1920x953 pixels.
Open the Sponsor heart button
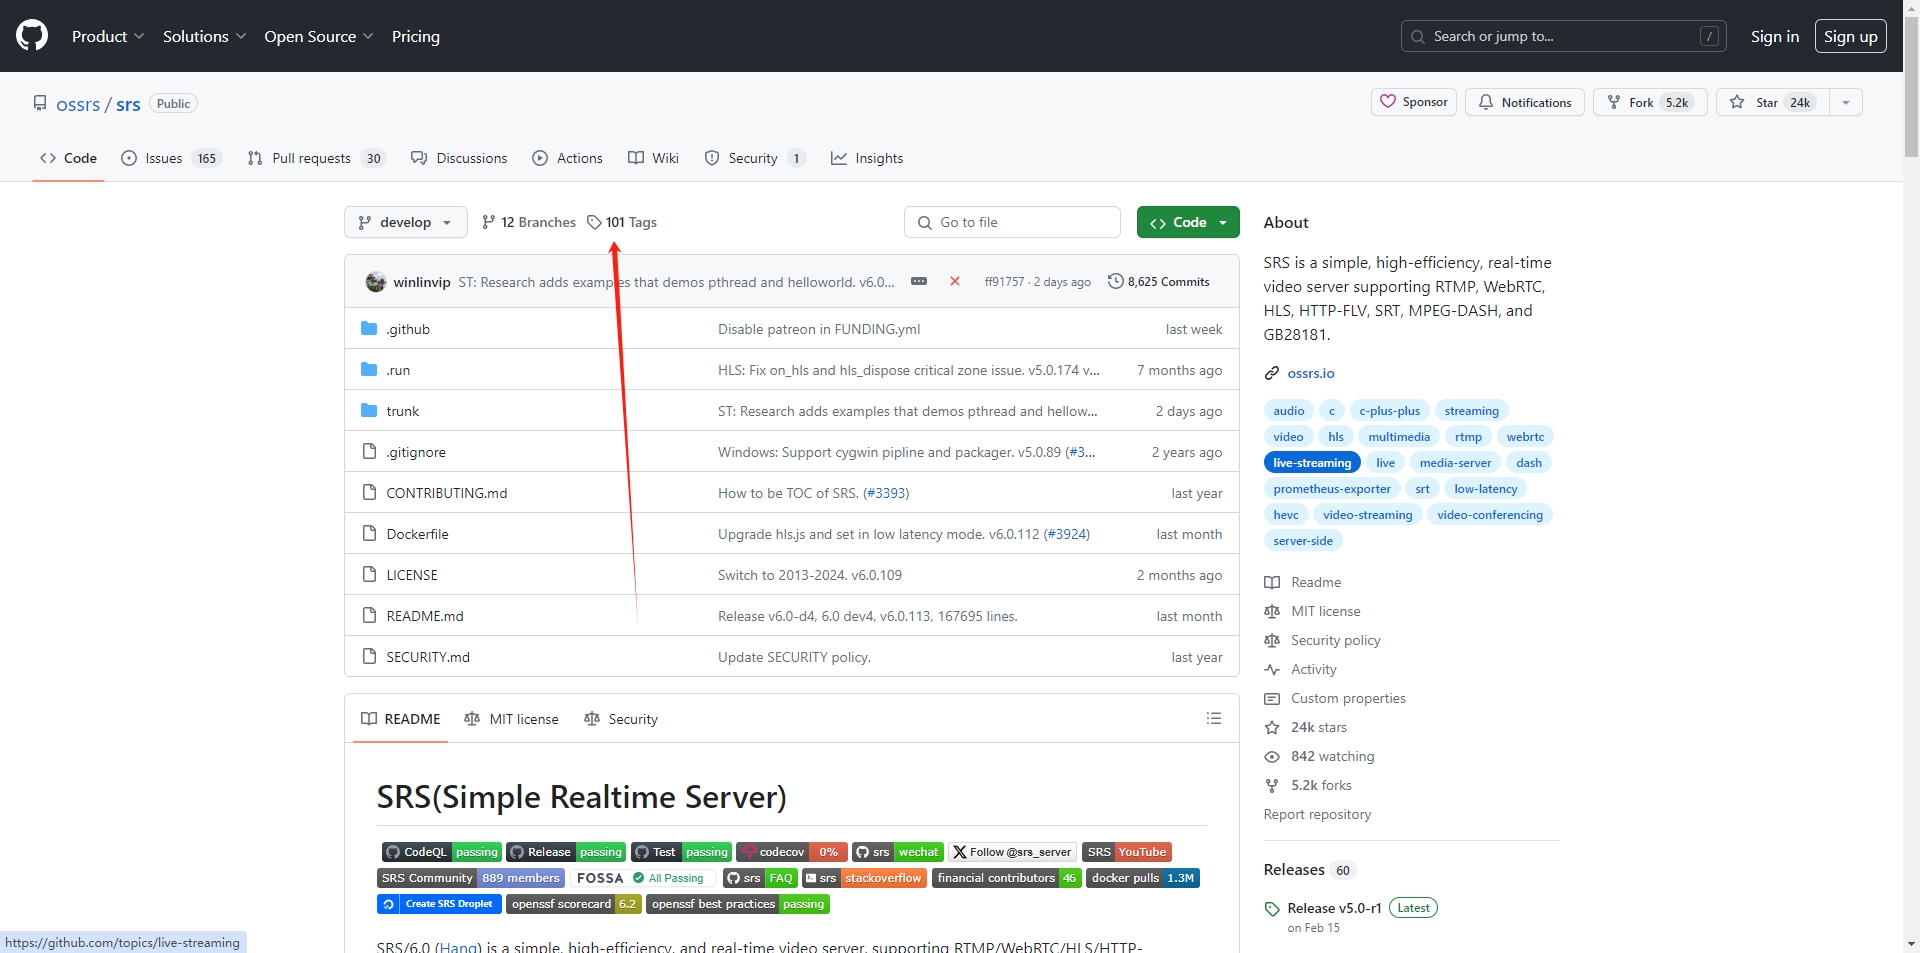click(1414, 102)
